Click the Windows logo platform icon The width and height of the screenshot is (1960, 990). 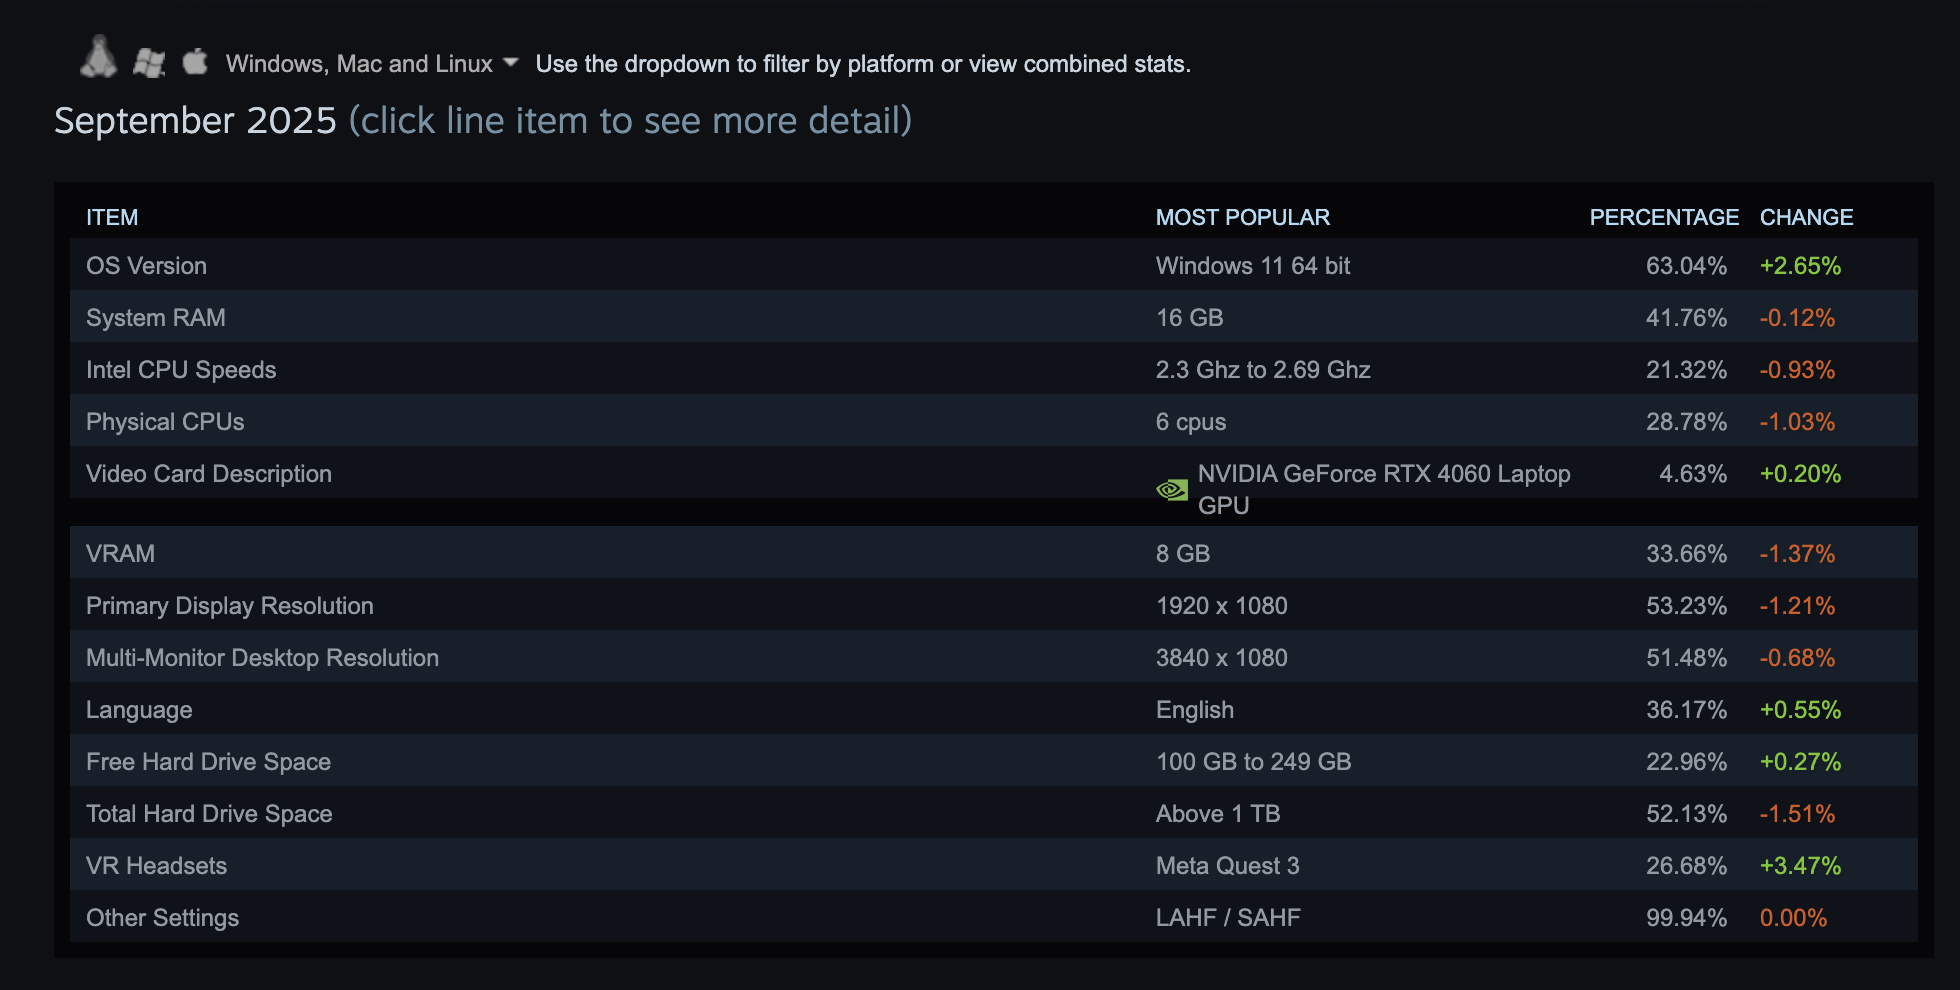click(149, 63)
